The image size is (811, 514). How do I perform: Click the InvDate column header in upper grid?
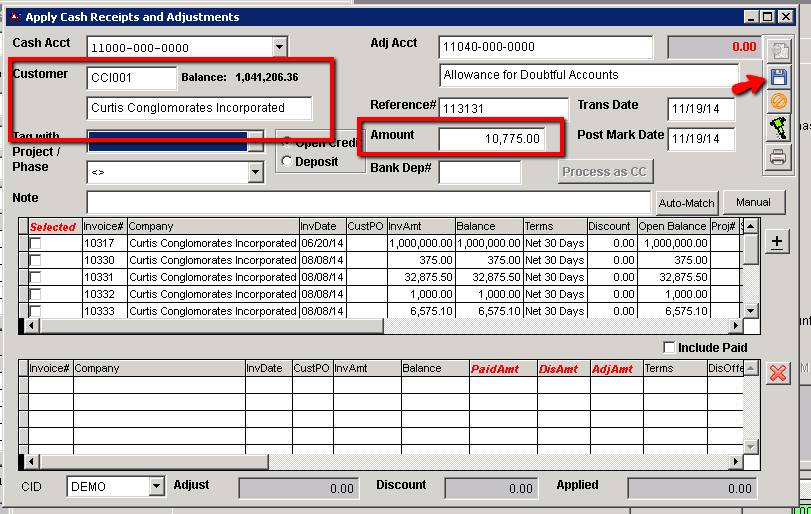320,227
